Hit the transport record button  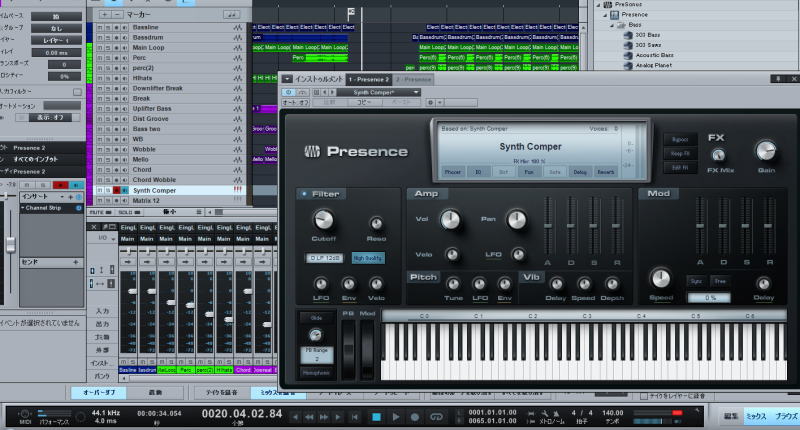(x=415, y=417)
